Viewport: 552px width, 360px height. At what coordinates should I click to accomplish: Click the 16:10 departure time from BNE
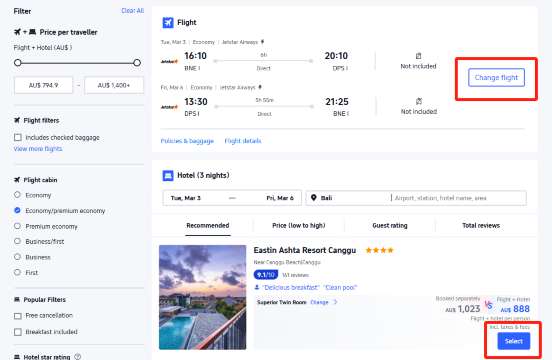pyautogui.click(x=195, y=56)
